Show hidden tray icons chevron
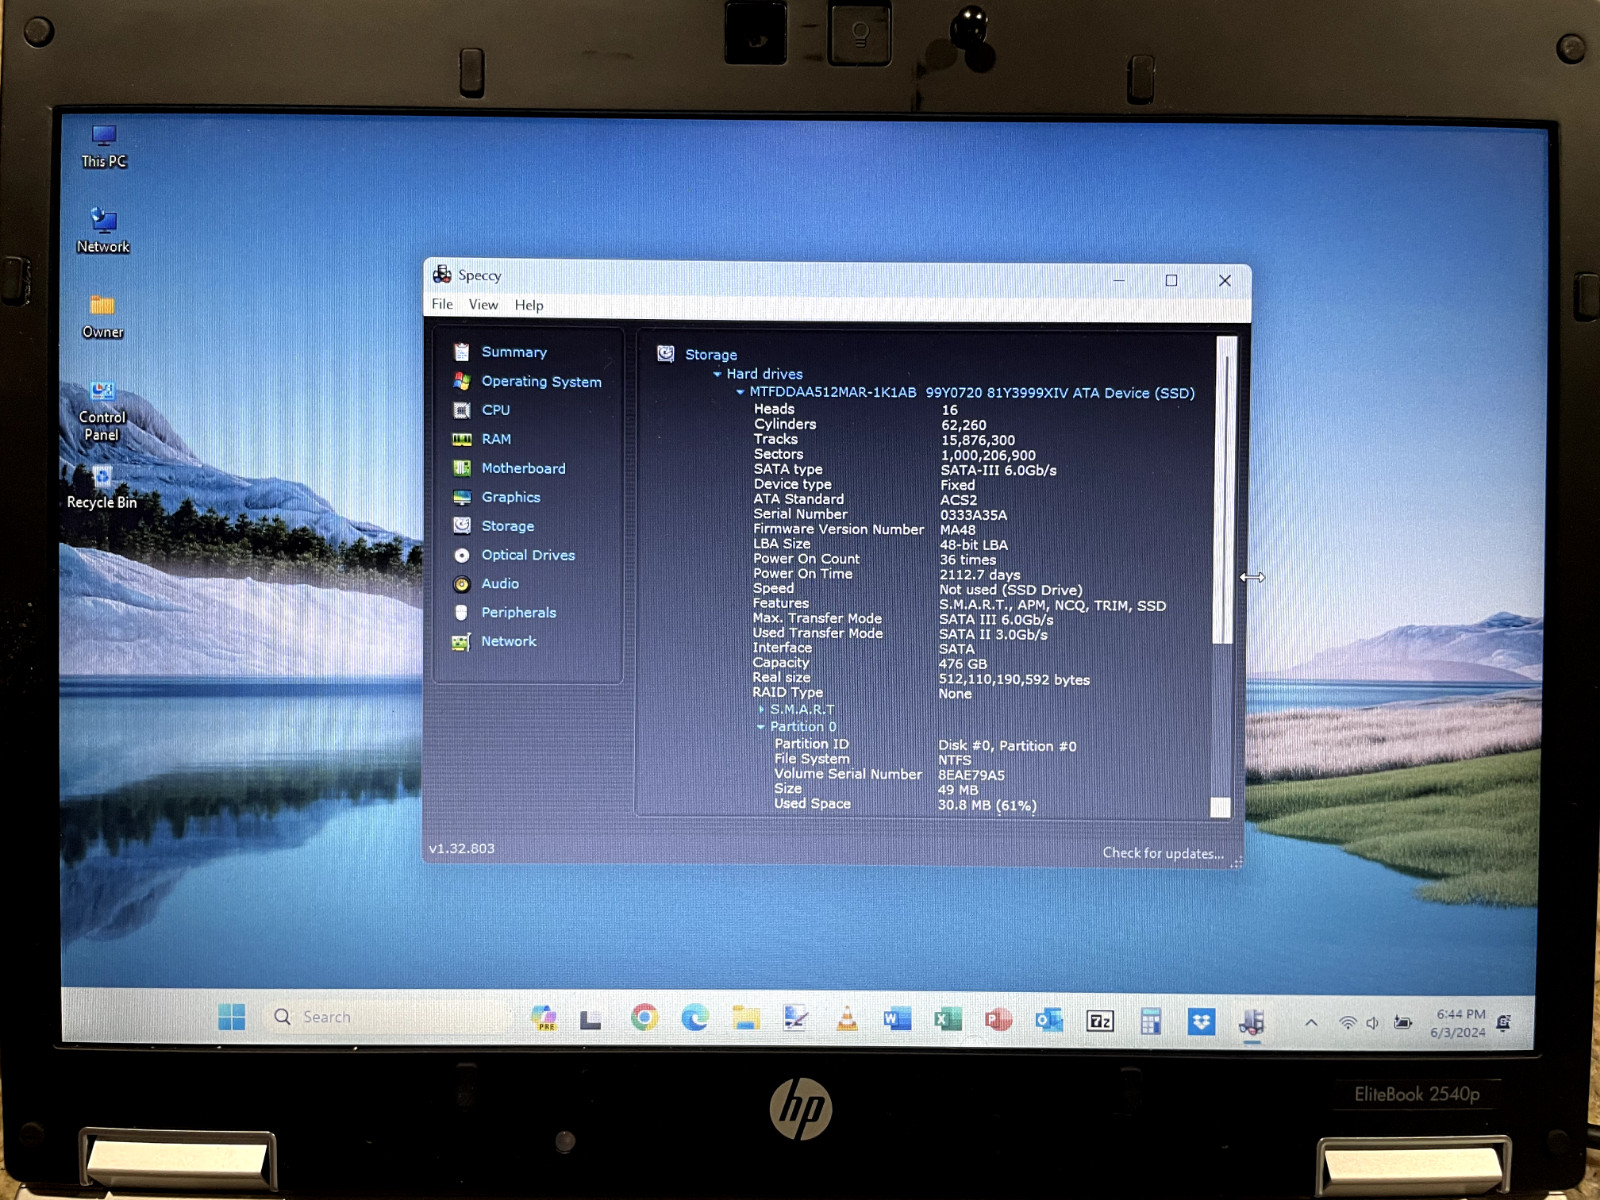 [x=1311, y=1022]
